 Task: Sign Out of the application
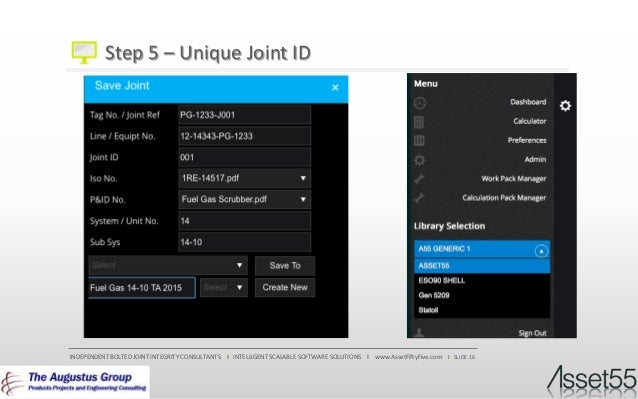[532, 333]
